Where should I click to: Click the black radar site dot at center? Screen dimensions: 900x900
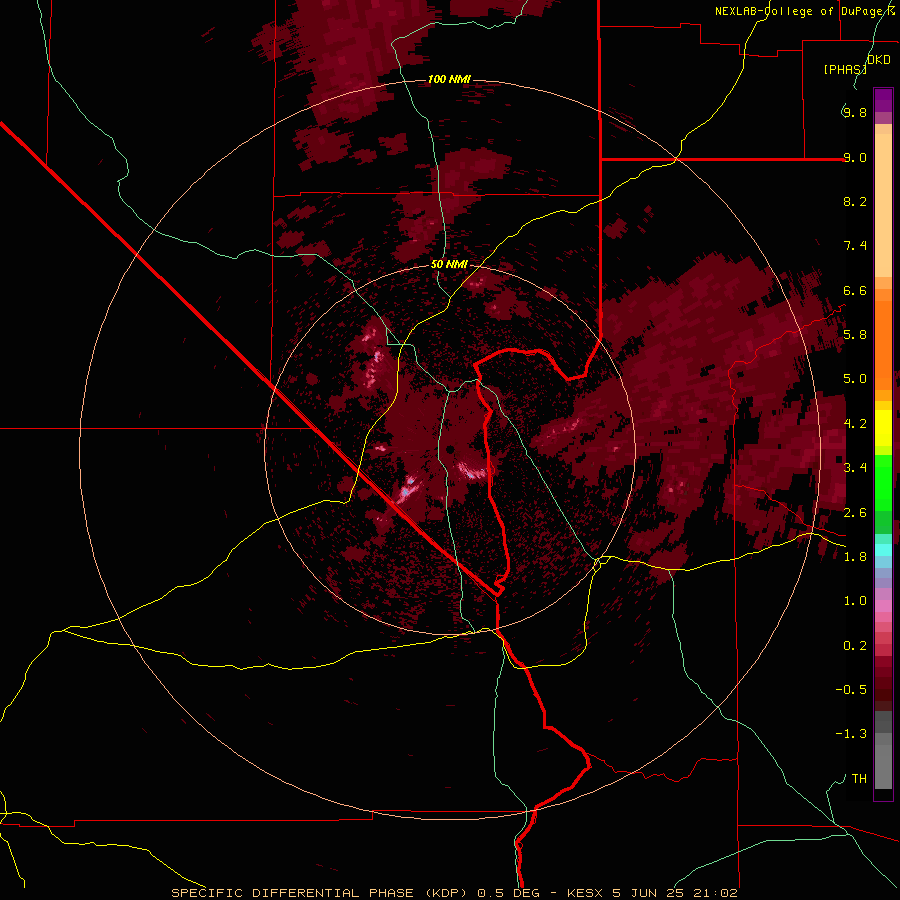pyautogui.click(x=451, y=449)
